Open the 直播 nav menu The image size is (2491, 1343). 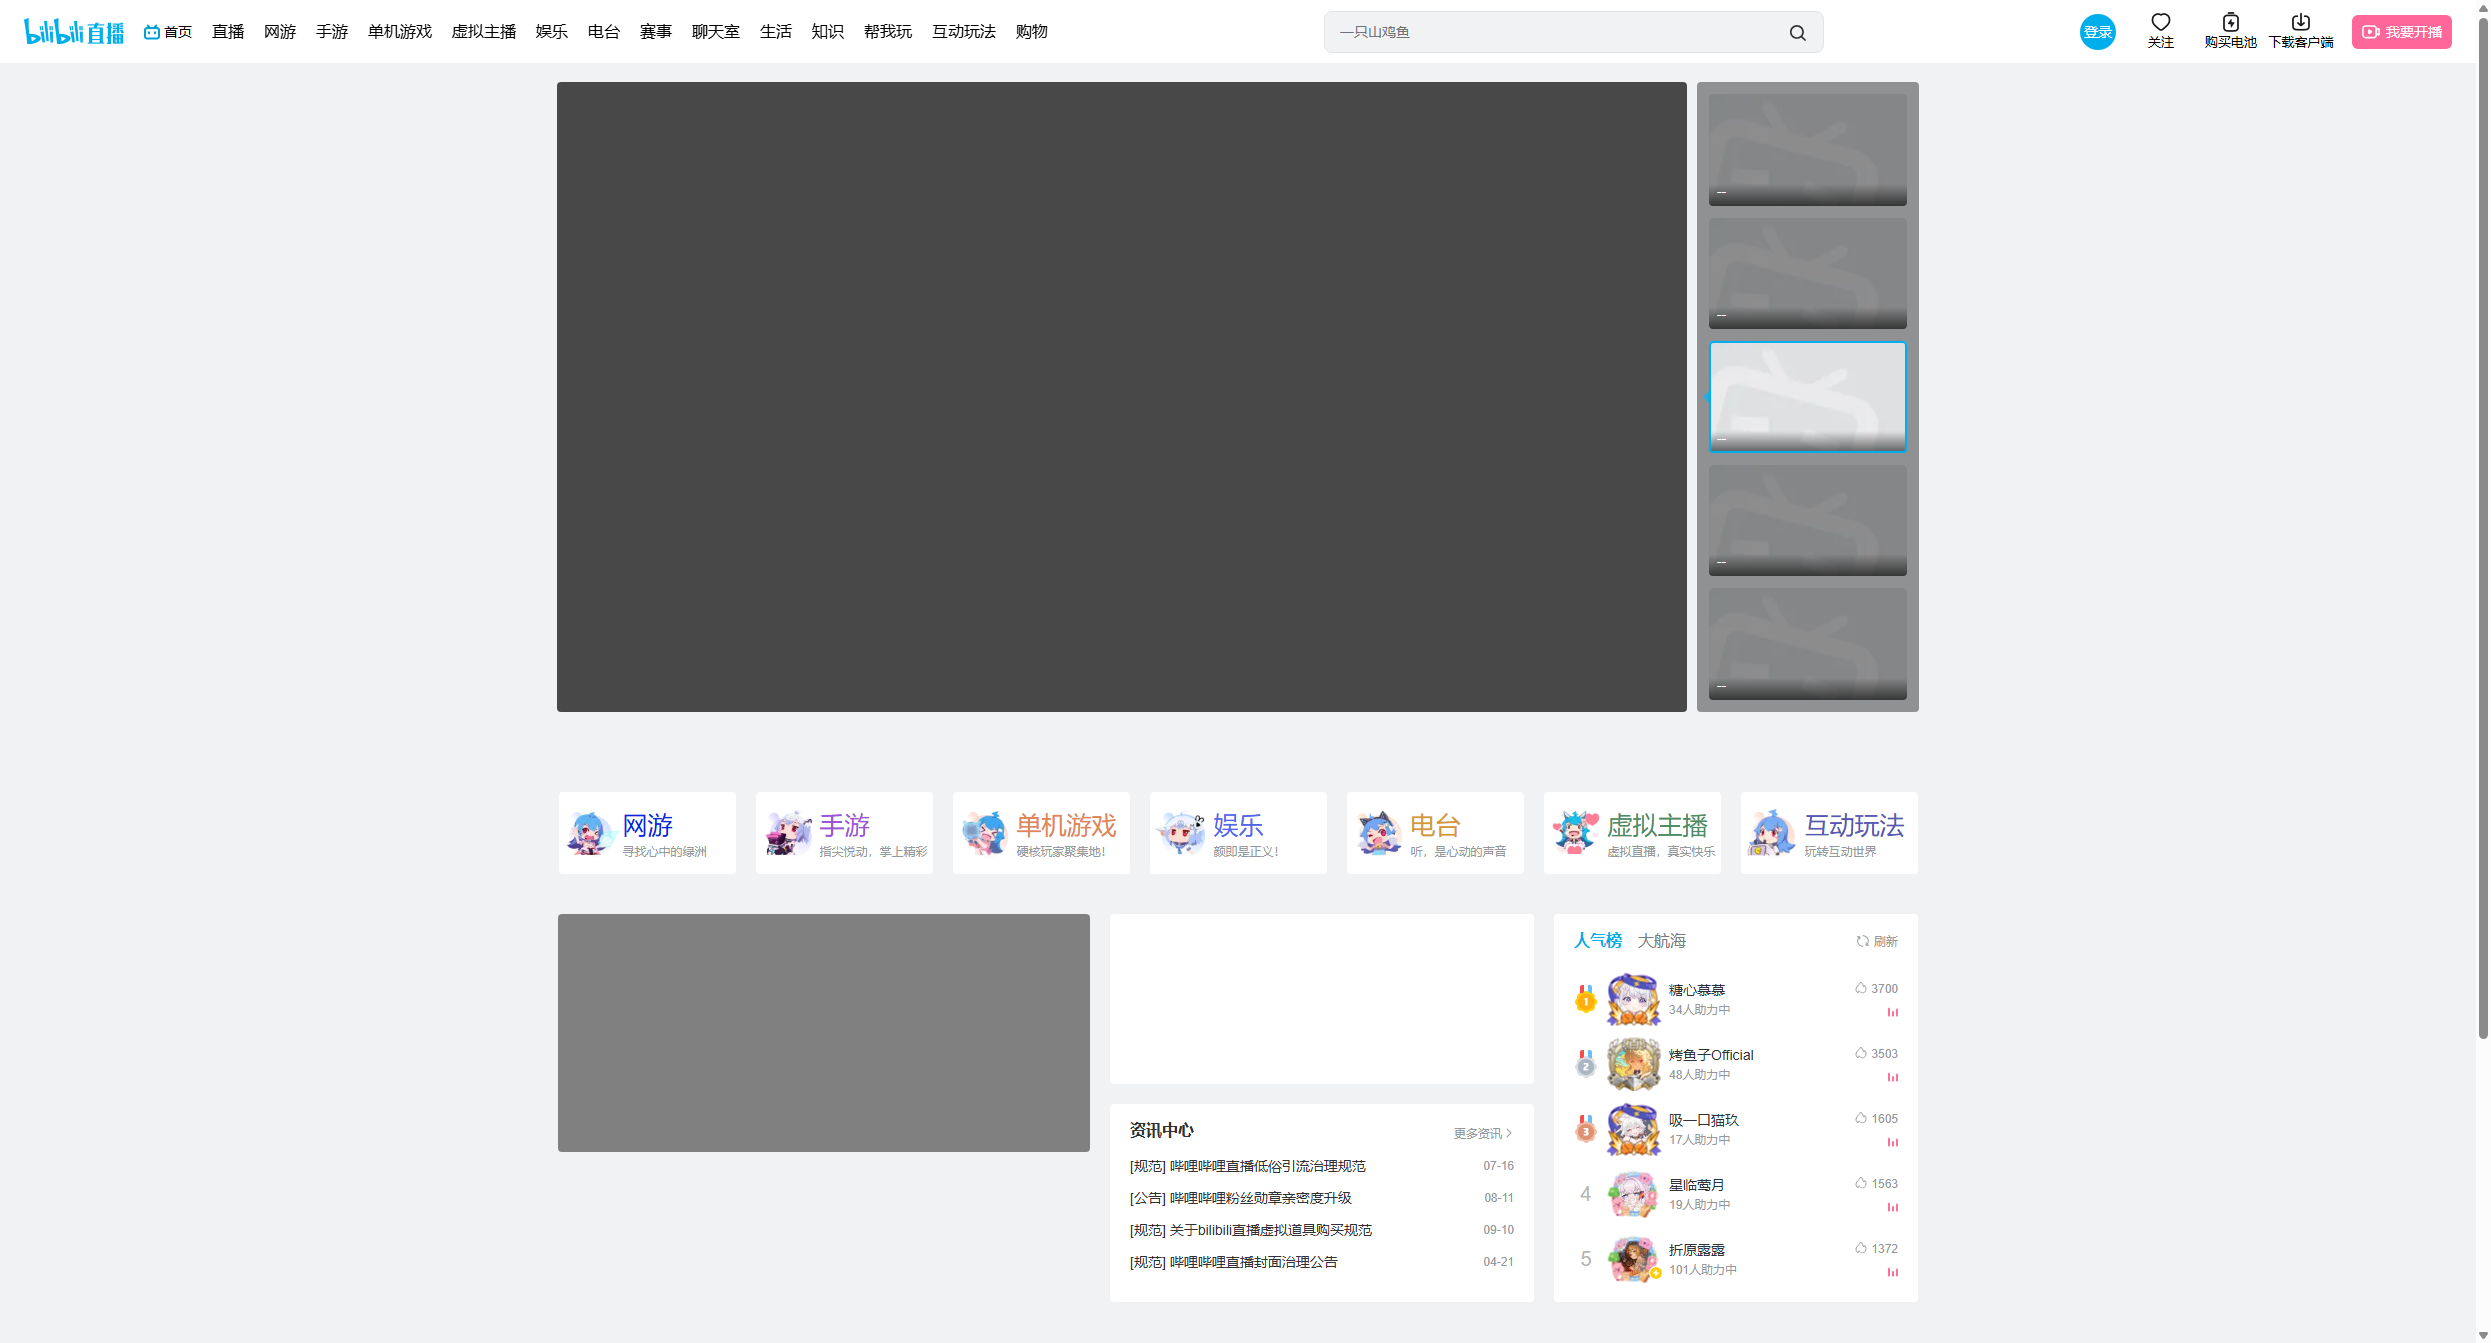tap(228, 32)
